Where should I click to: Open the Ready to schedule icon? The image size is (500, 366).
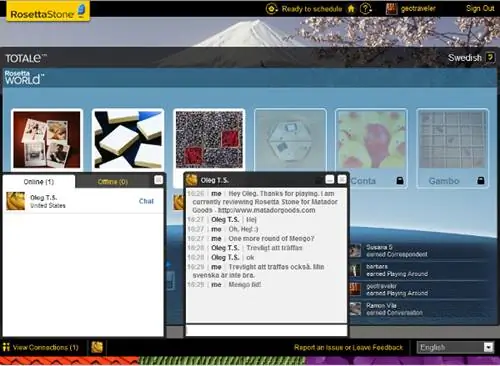[x=271, y=9]
